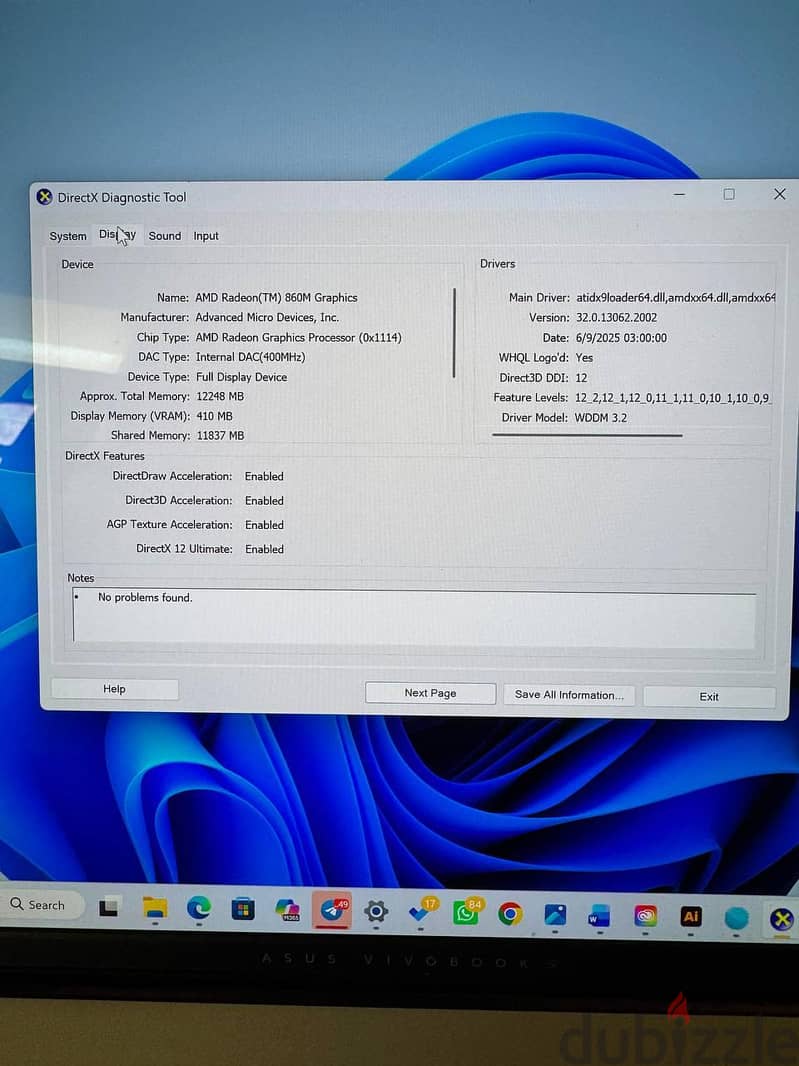
Task: Click the Device panel vertical scrollbar
Action: pos(454,332)
